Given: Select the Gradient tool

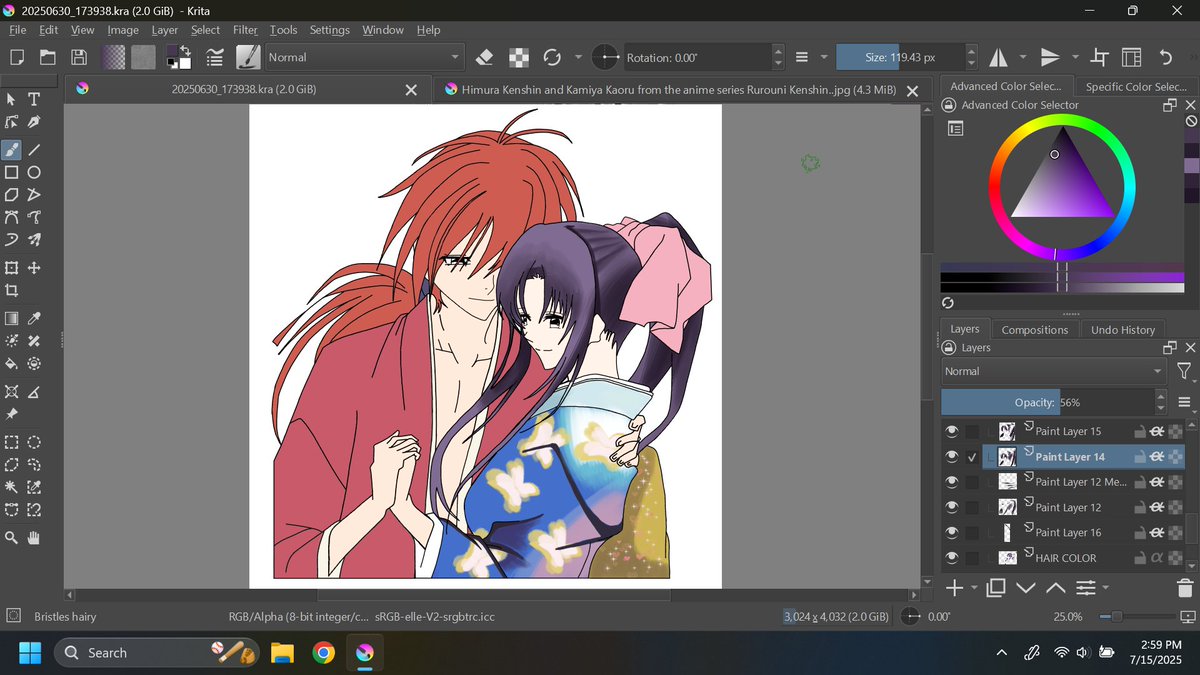Looking at the screenshot, I should (12, 319).
